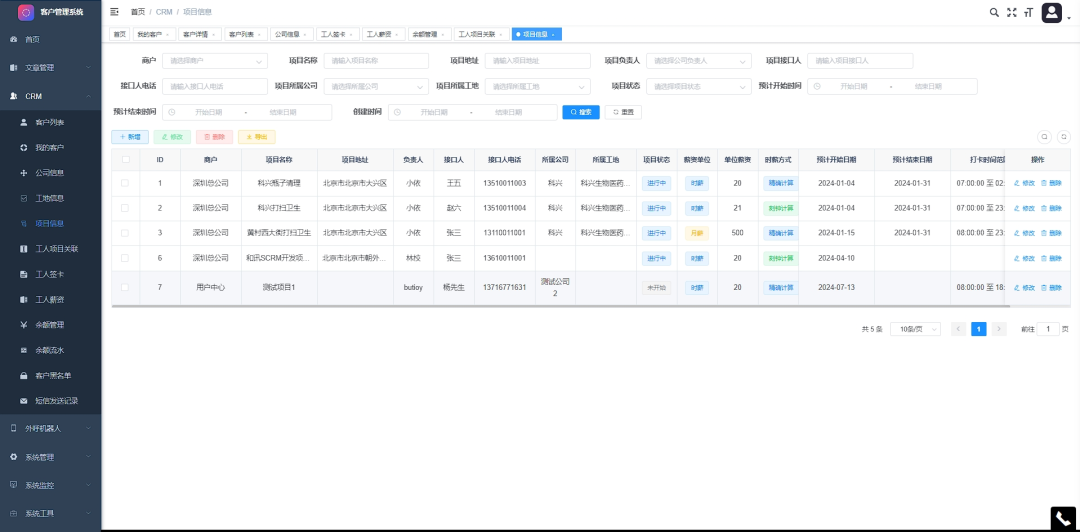Image resolution: width=1080 pixels, height=532 pixels.
Task: Click the 项目名称 input field
Action: click(x=375, y=61)
